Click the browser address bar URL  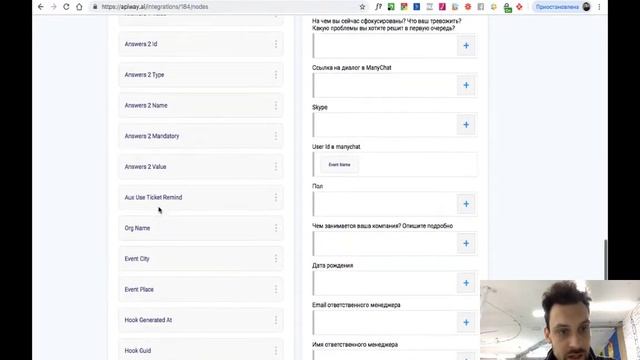155,7
